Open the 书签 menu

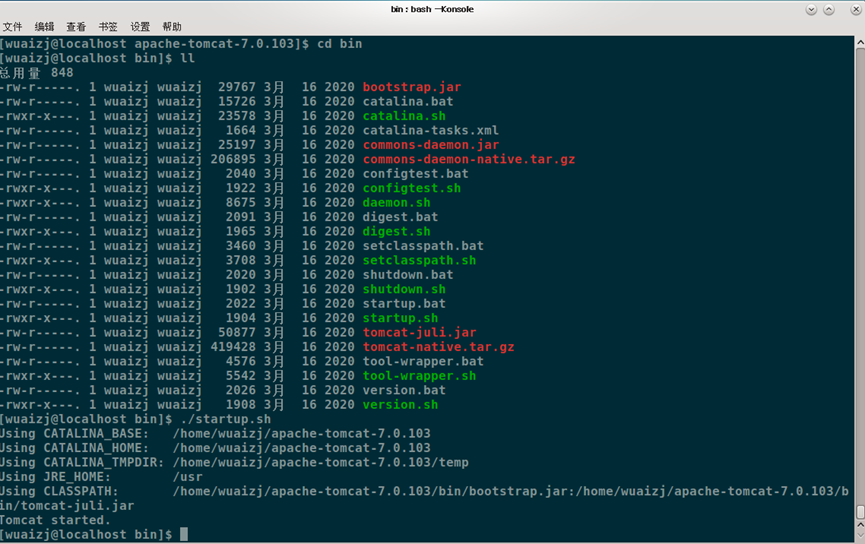click(108, 26)
